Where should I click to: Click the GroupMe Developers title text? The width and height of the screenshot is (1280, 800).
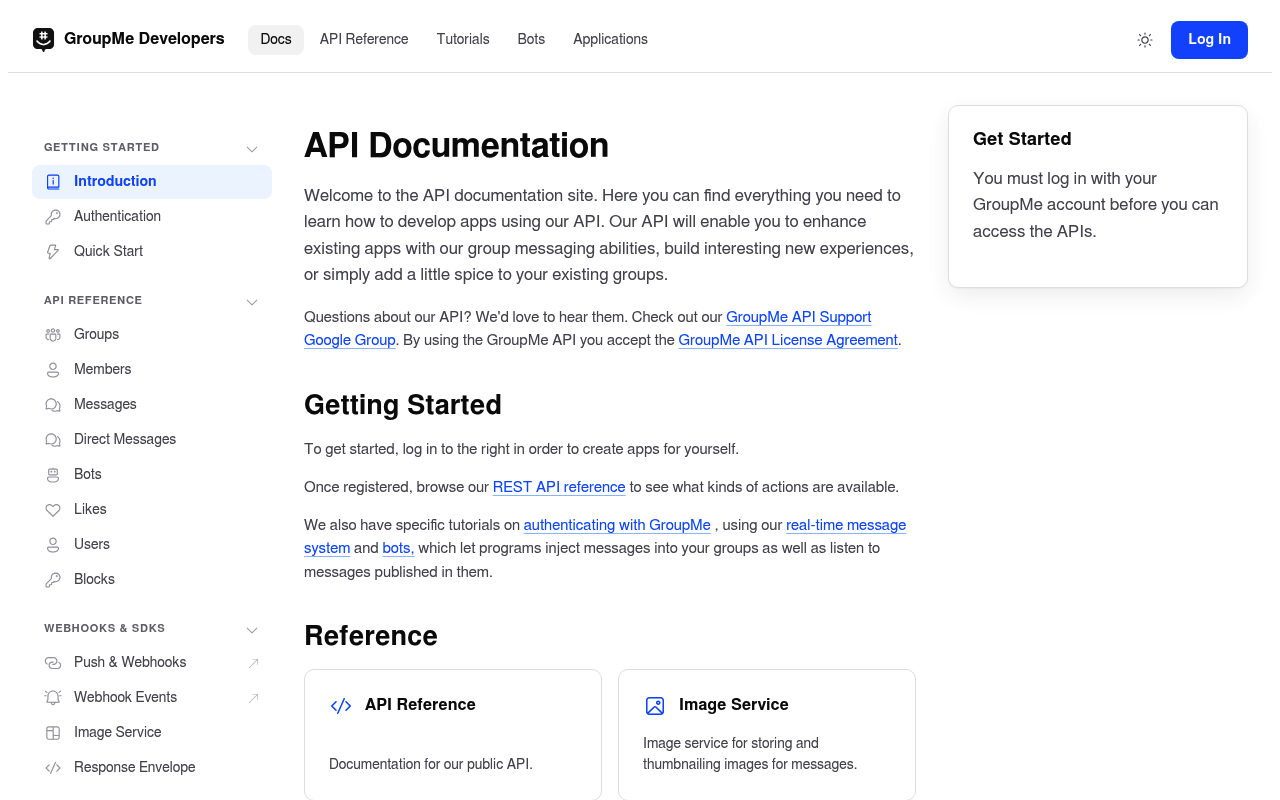(144, 39)
